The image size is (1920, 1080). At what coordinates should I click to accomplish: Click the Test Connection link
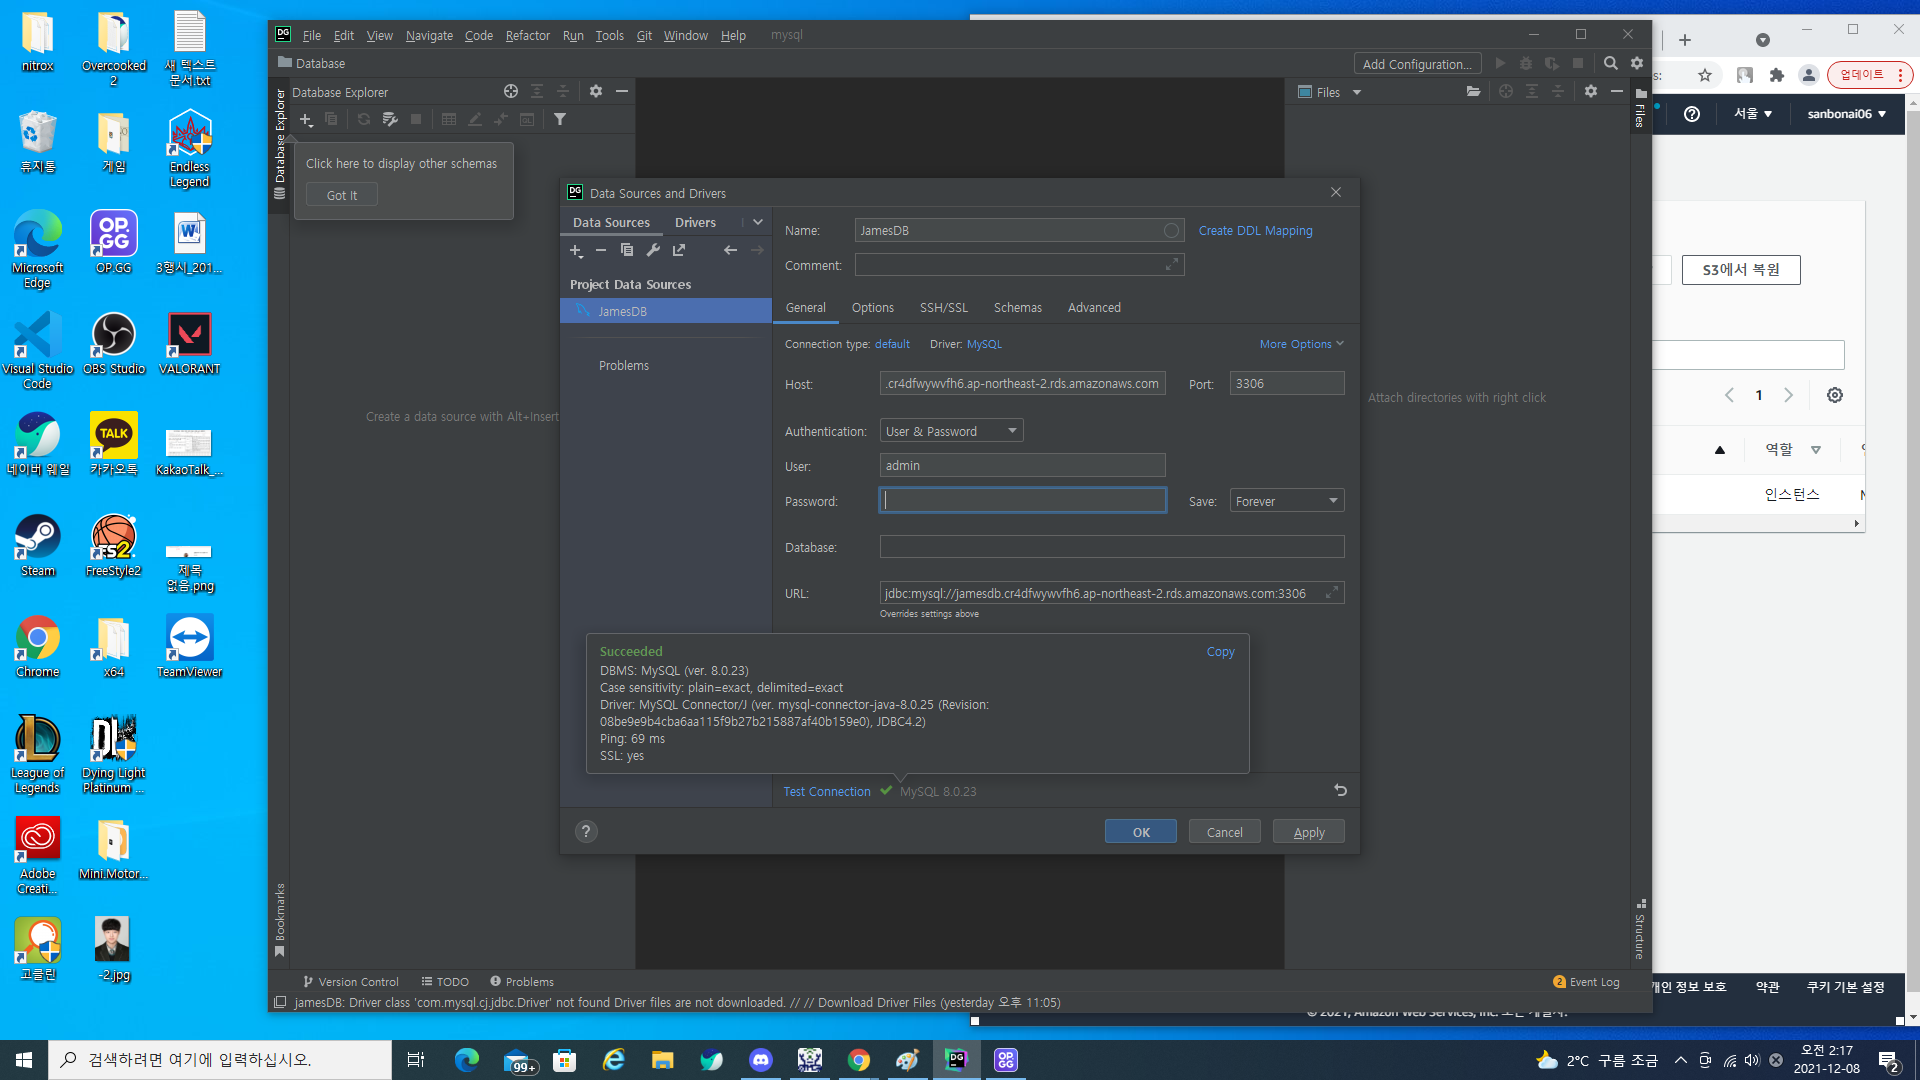tap(826, 792)
